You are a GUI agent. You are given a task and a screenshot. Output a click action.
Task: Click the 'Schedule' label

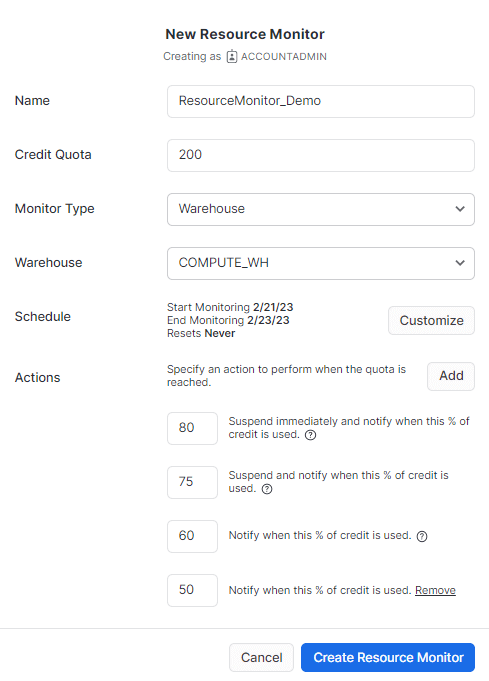(x=43, y=317)
